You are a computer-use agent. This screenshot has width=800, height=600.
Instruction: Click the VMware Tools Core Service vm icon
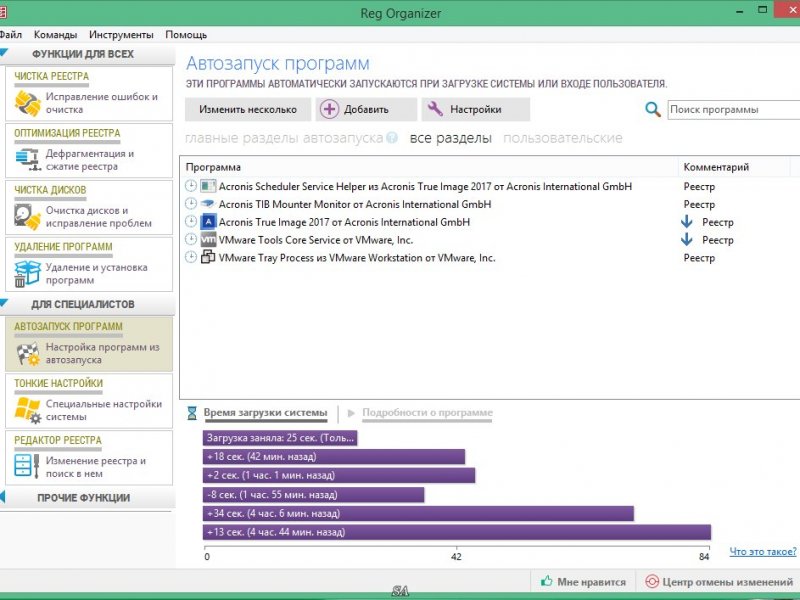[x=208, y=239]
